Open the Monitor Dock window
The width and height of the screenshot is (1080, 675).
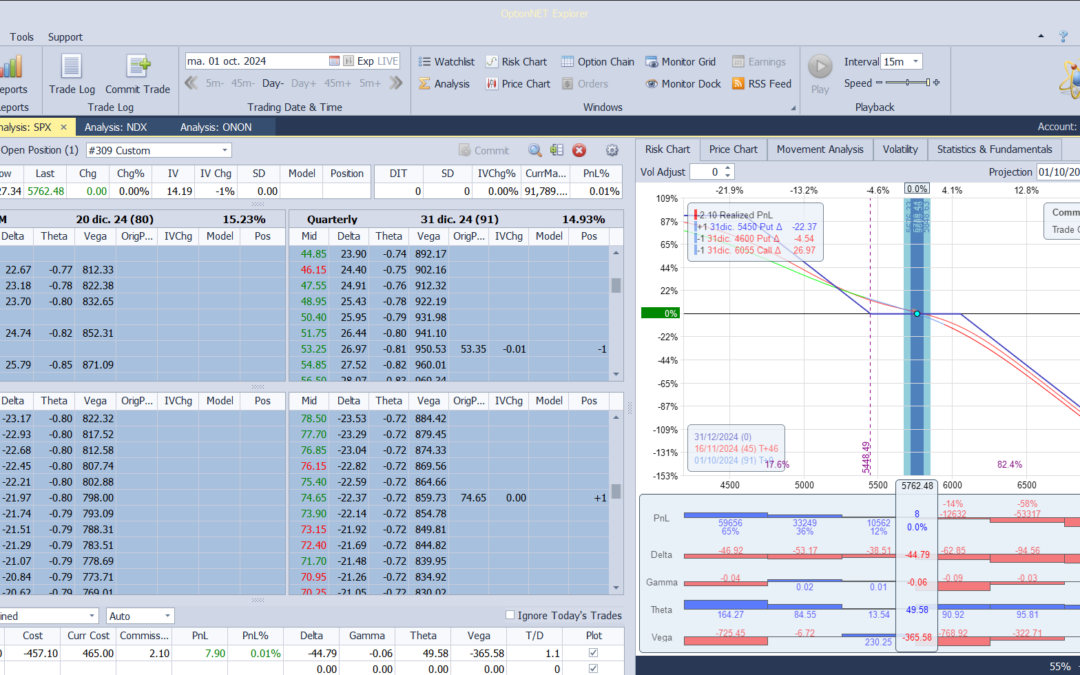click(683, 83)
